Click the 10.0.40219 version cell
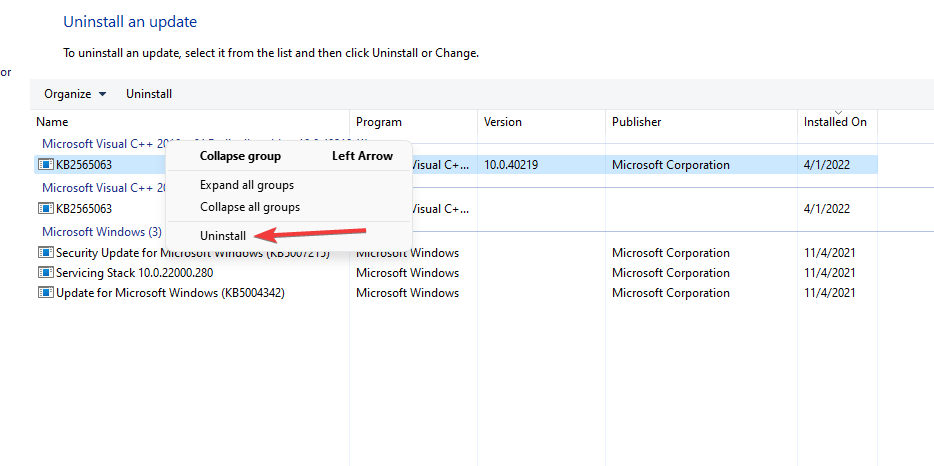 coord(511,165)
